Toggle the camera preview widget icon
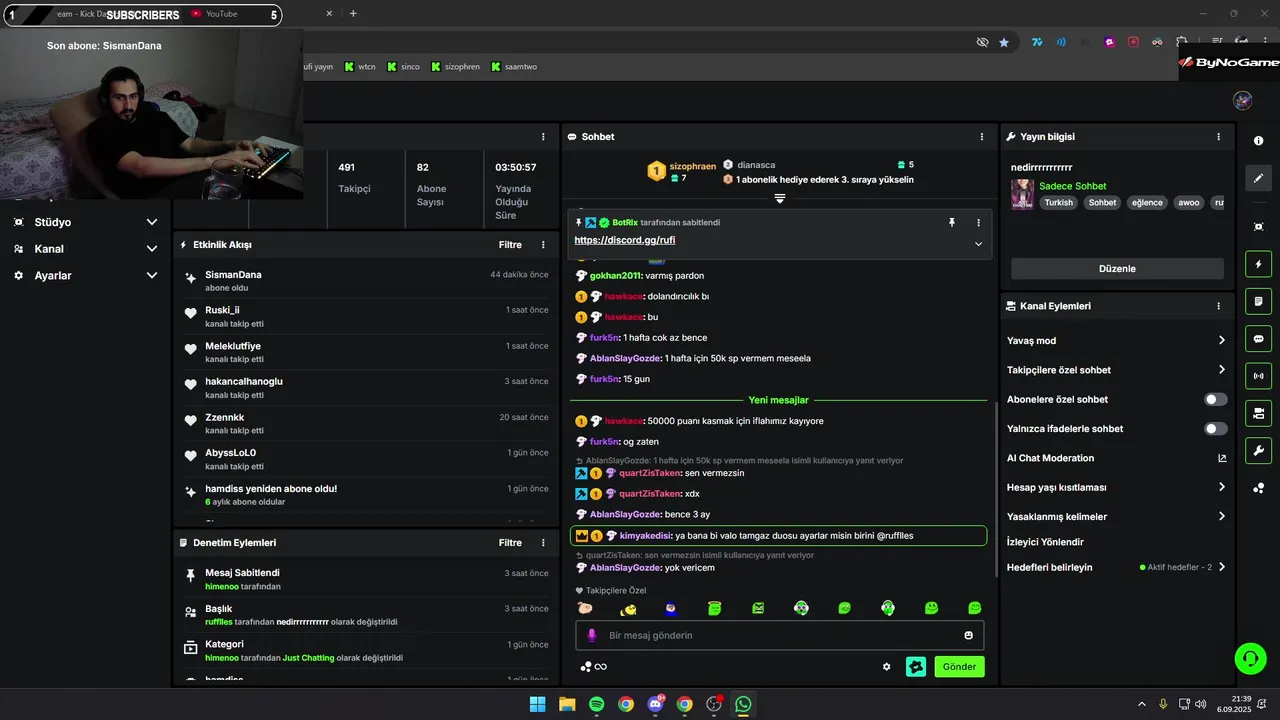Viewport: 1280px width, 720px height. [x=1258, y=413]
